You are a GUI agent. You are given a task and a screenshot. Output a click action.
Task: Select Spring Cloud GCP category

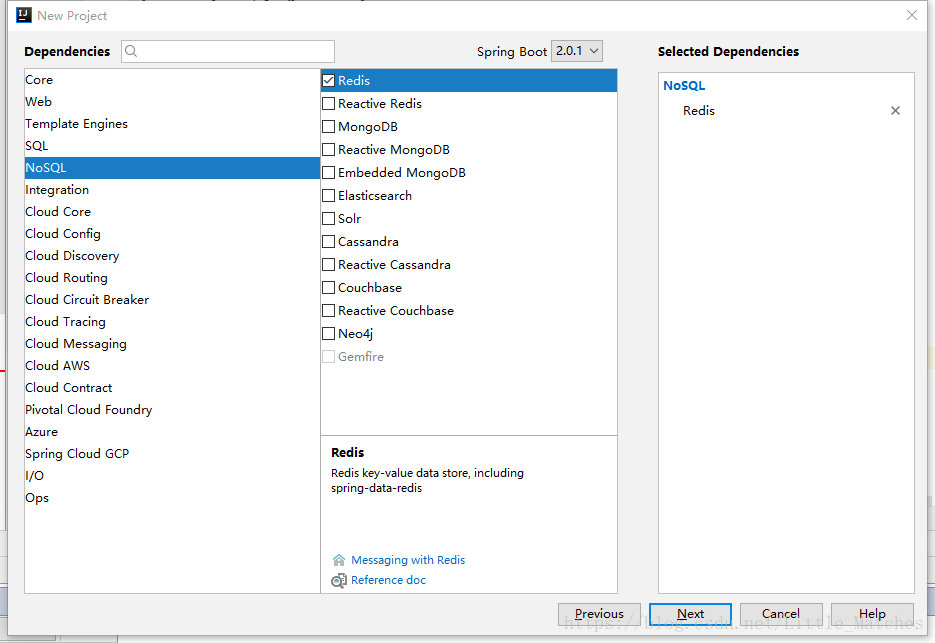tap(172, 454)
